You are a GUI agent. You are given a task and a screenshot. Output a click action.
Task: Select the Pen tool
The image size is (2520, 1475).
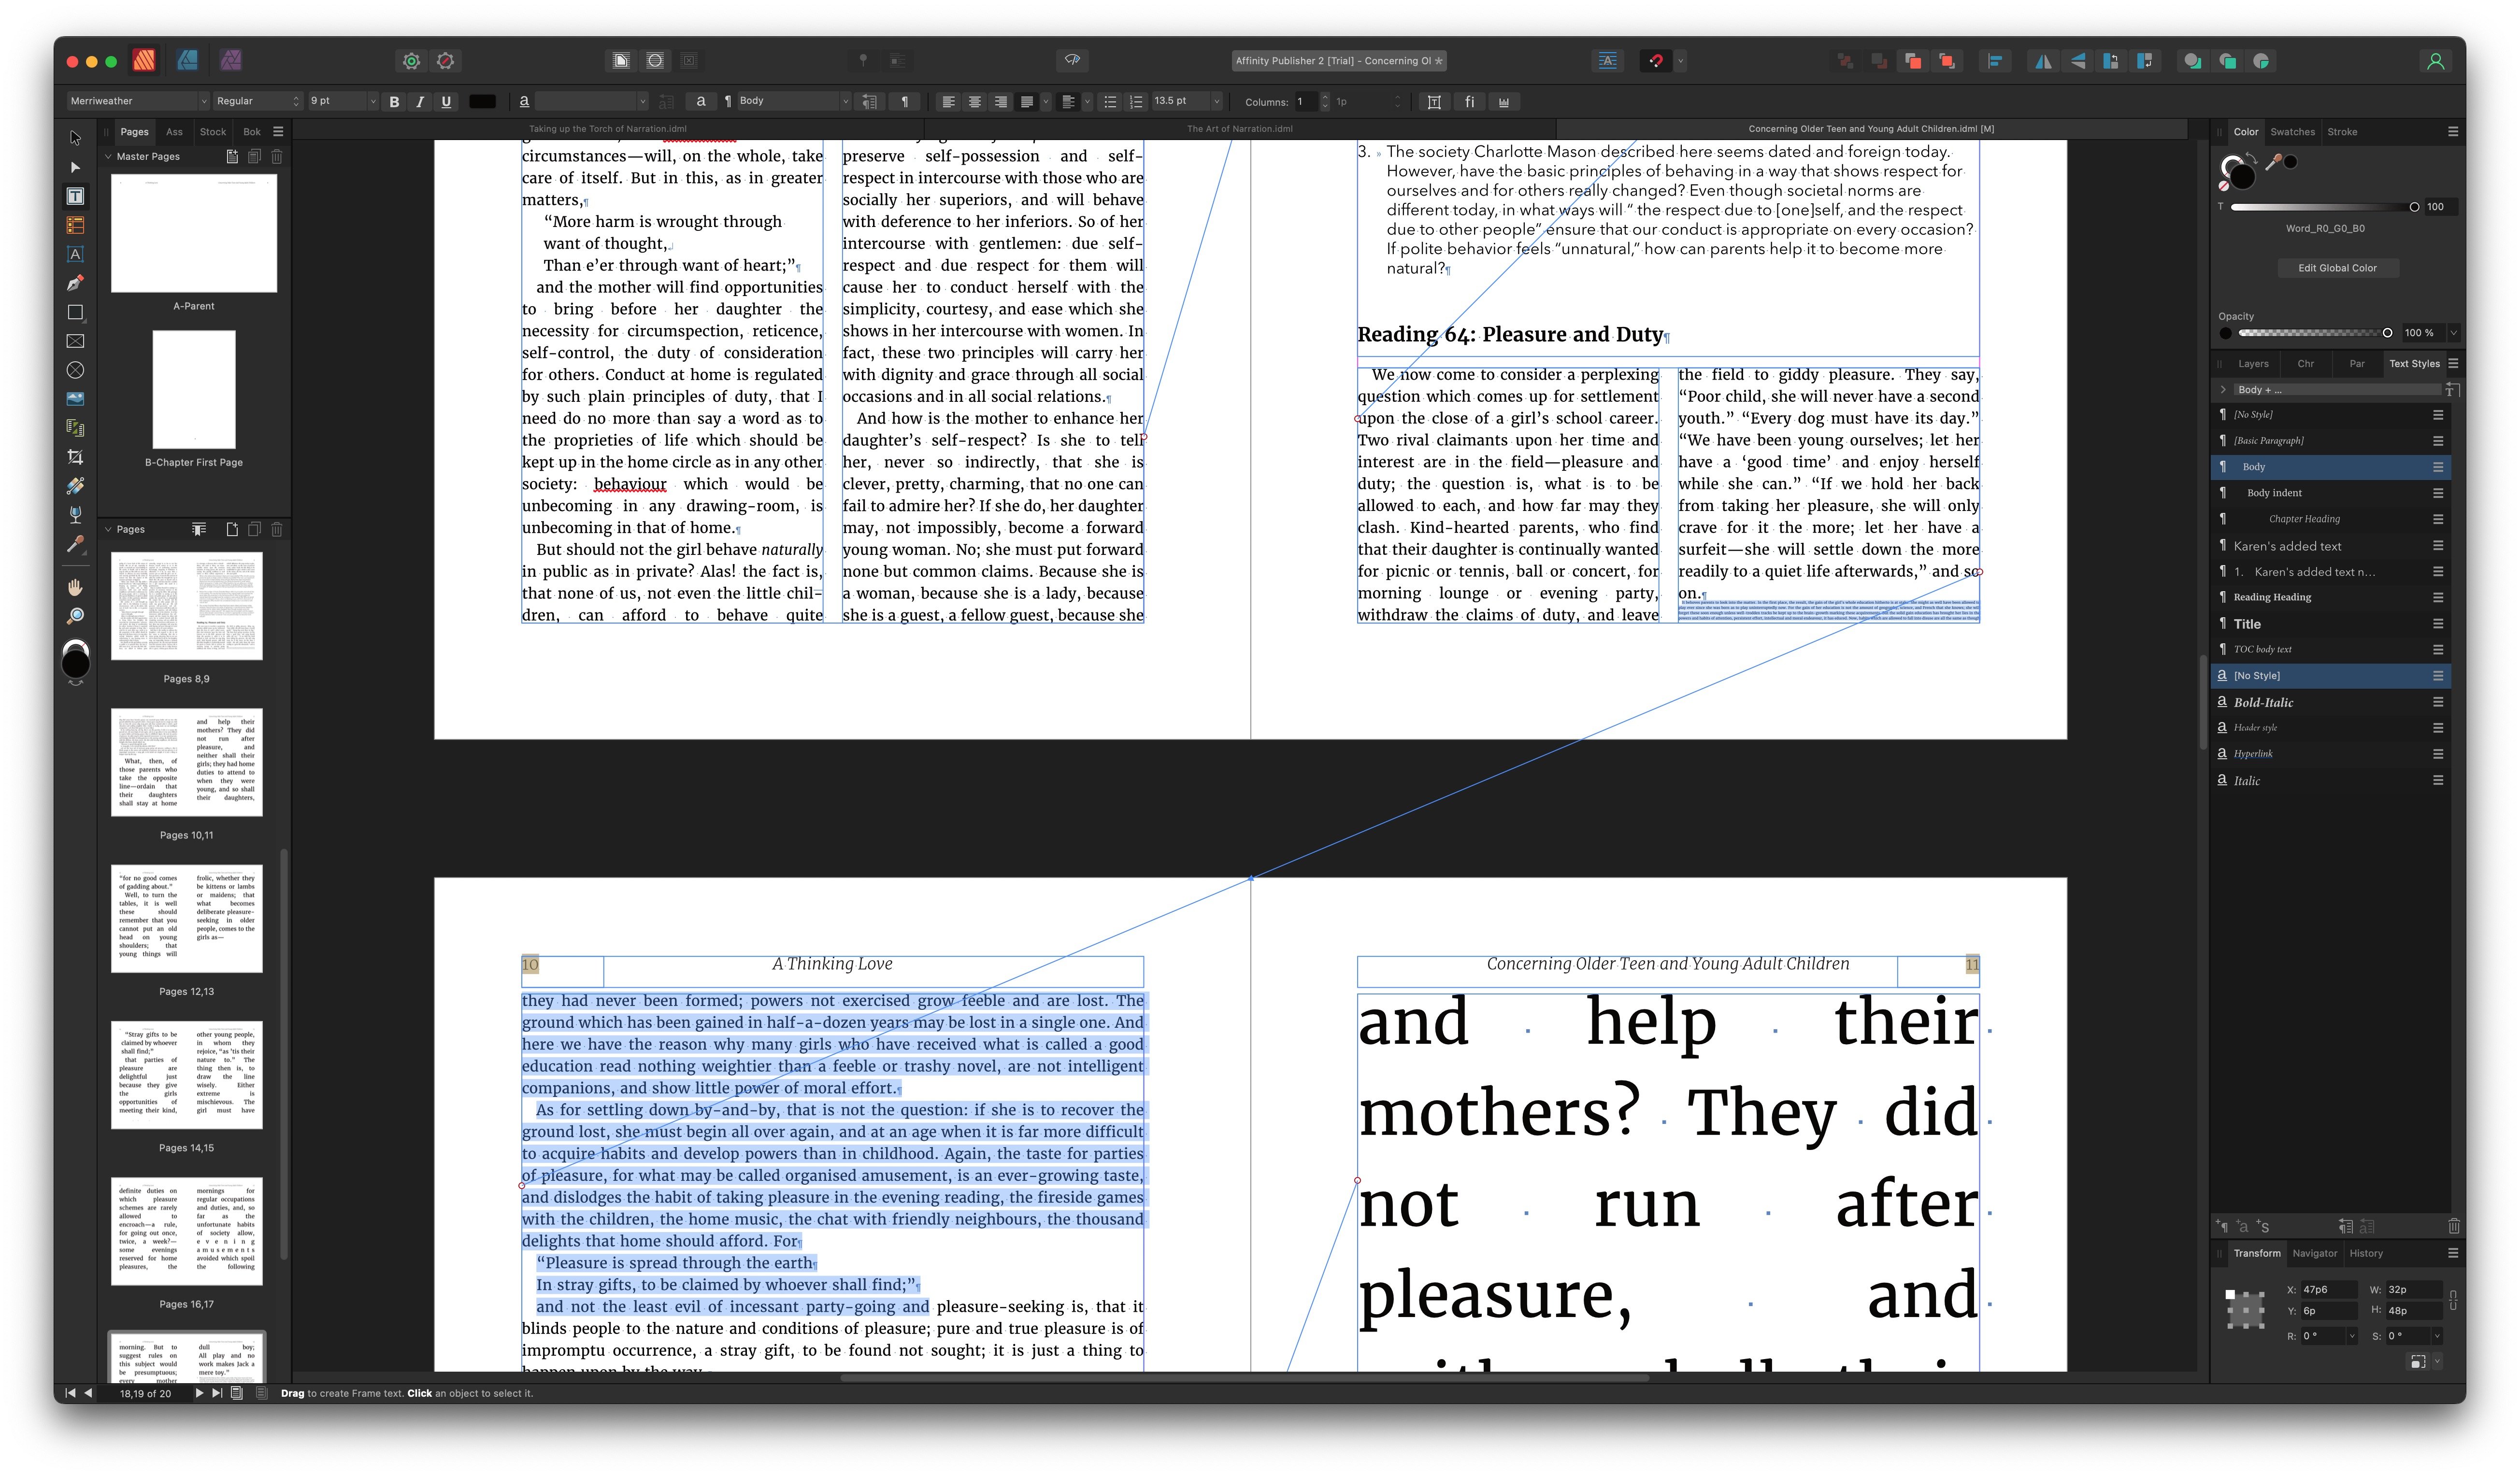(x=75, y=283)
